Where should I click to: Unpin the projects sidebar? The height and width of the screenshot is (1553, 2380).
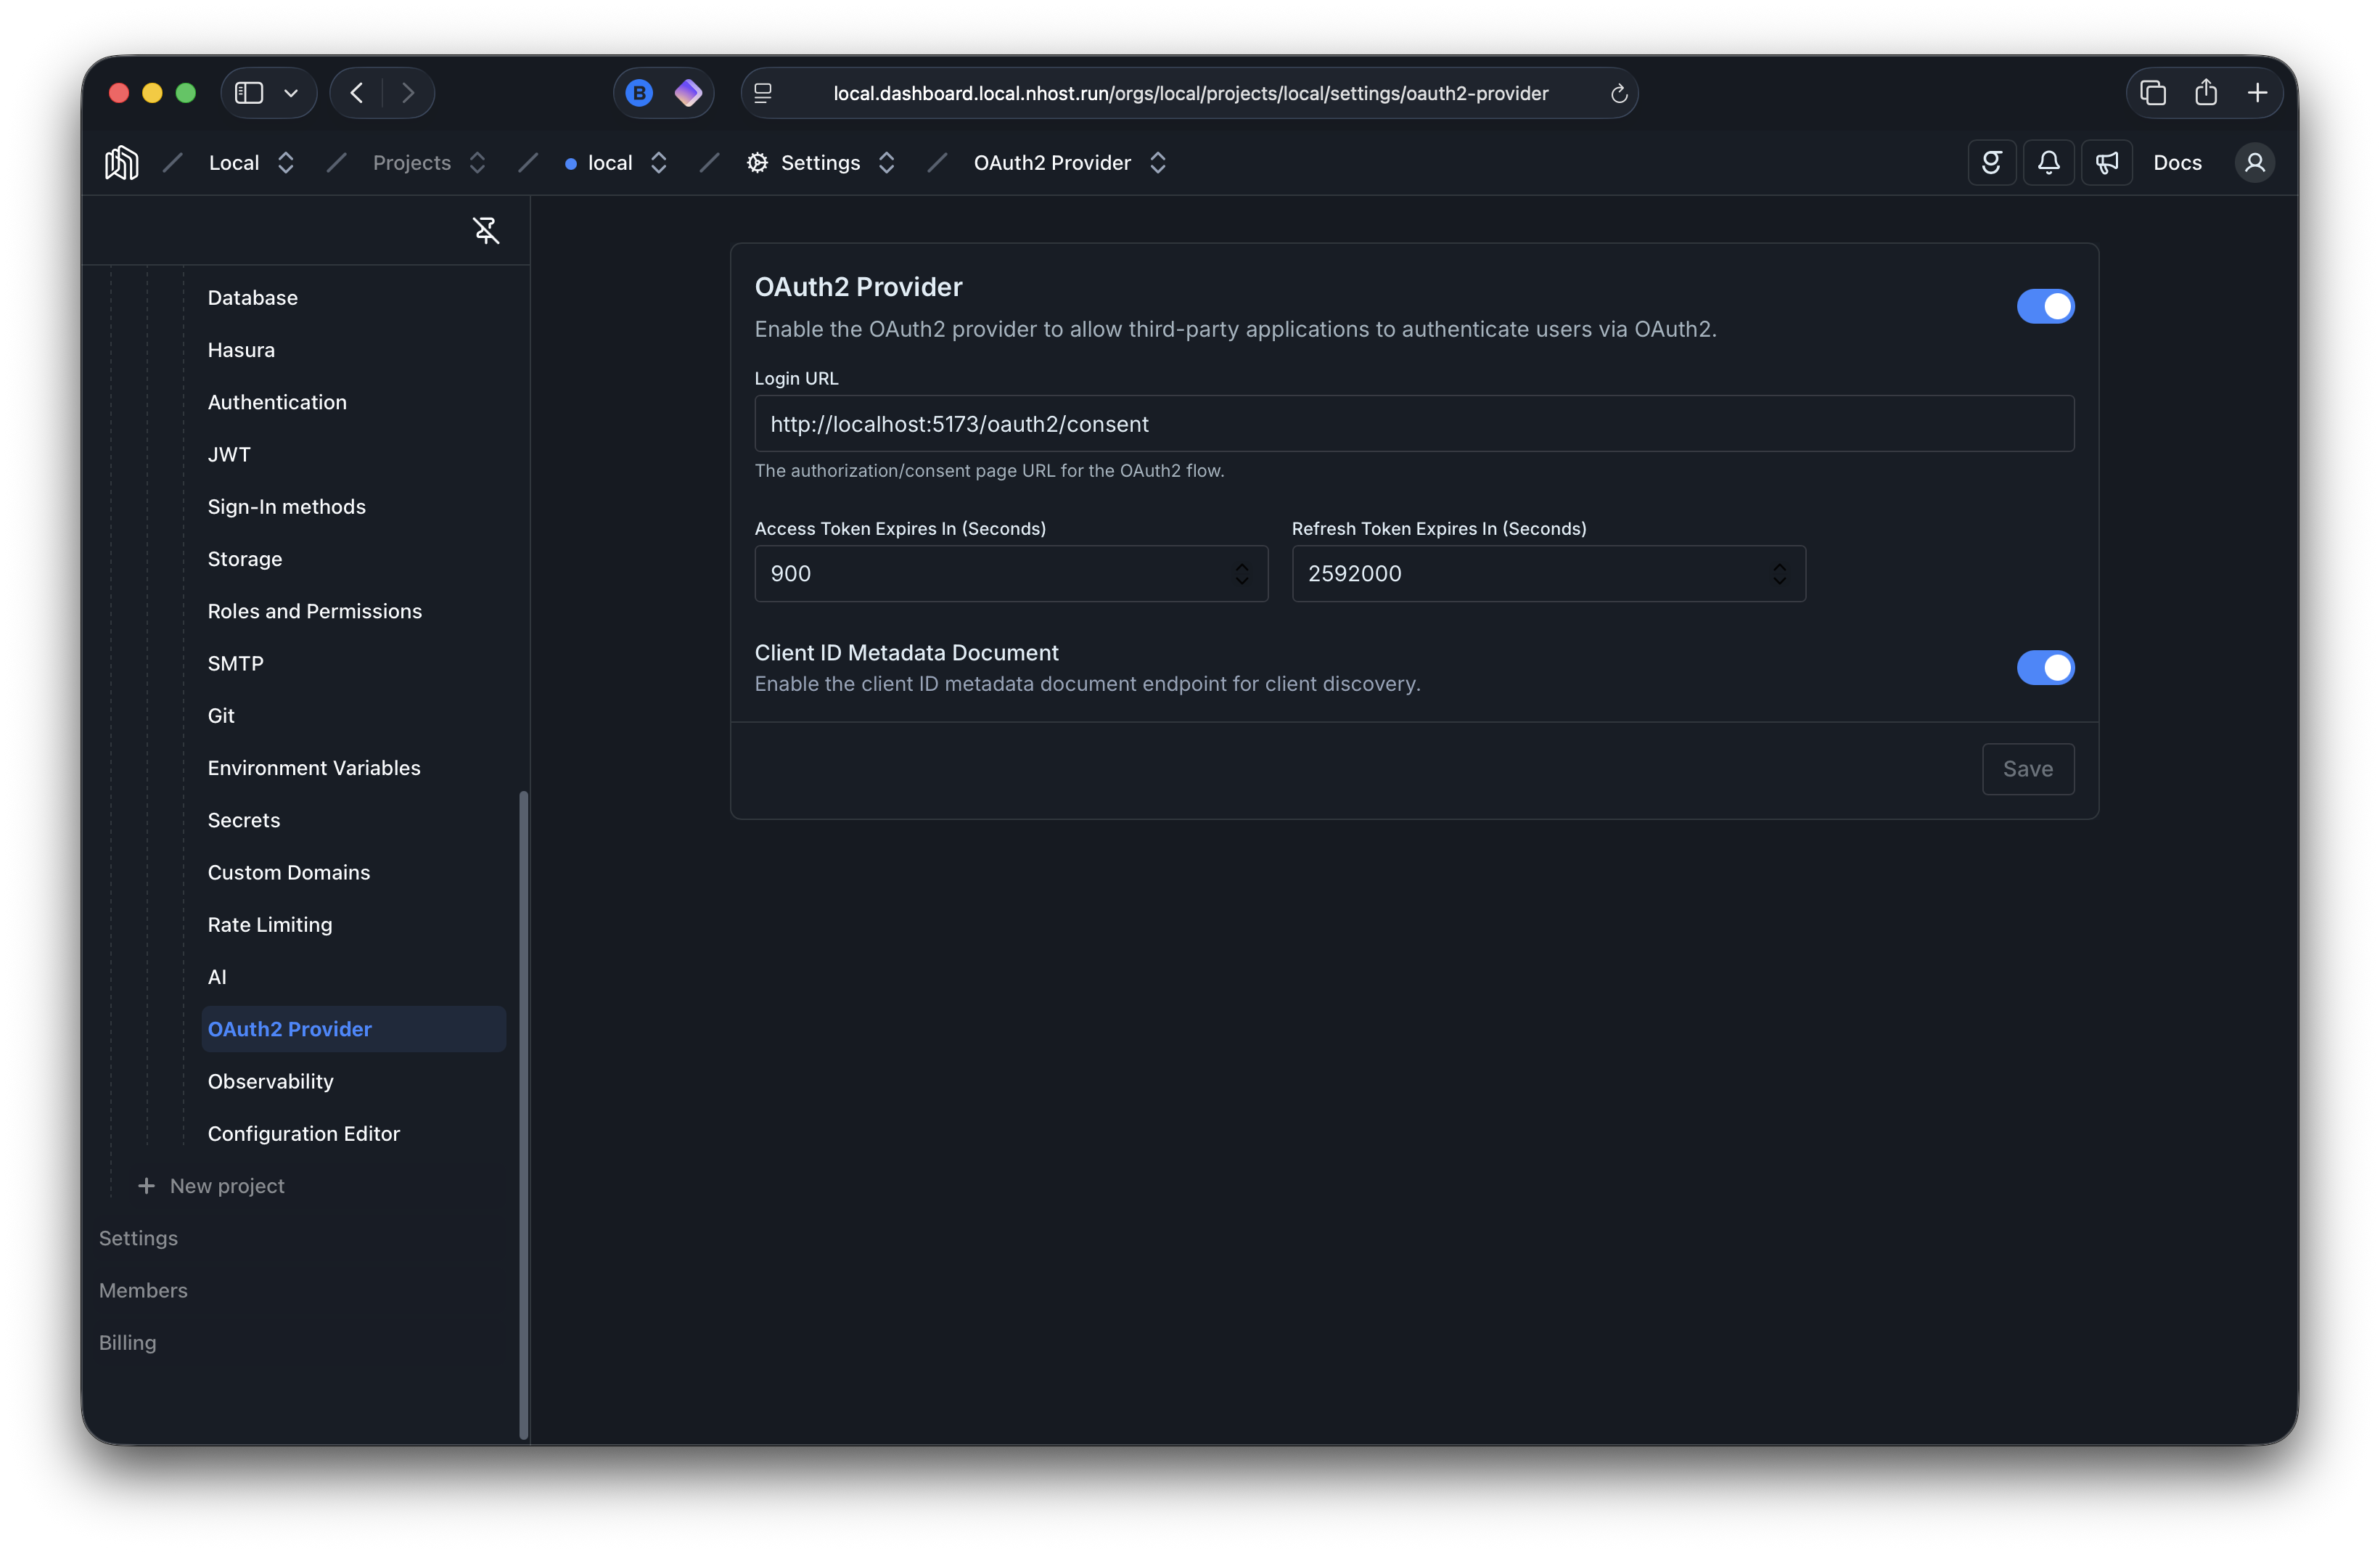[486, 230]
